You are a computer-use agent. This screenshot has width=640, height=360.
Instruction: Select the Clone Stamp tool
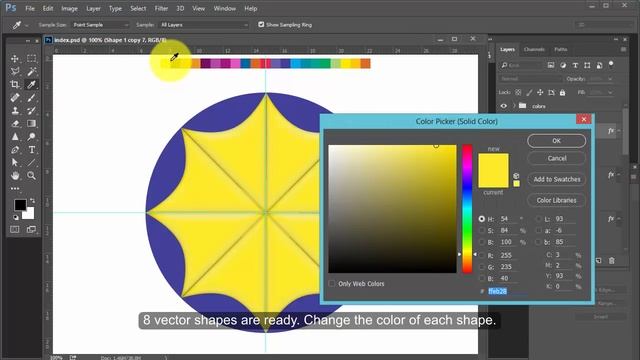[x=15, y=111]
